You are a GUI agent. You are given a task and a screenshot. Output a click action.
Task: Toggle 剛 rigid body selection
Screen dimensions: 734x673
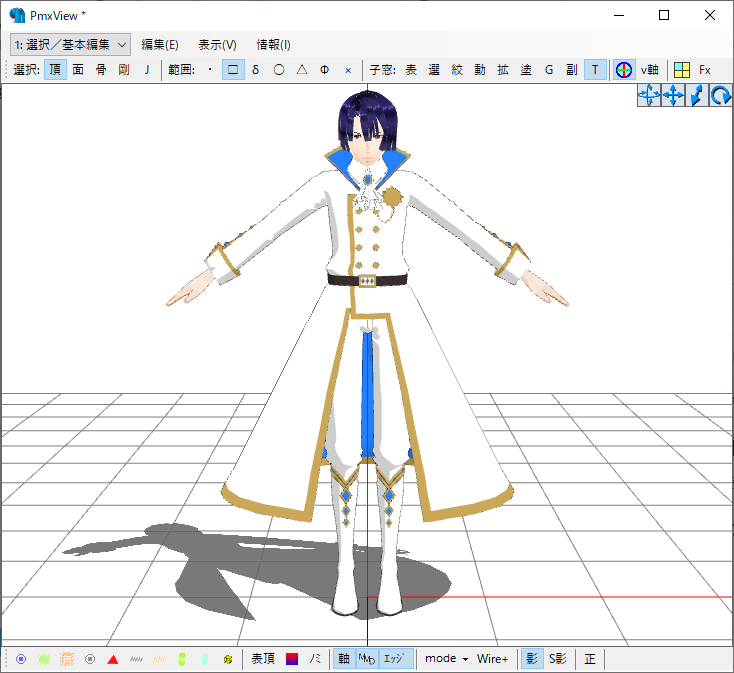tap(124, 70)
